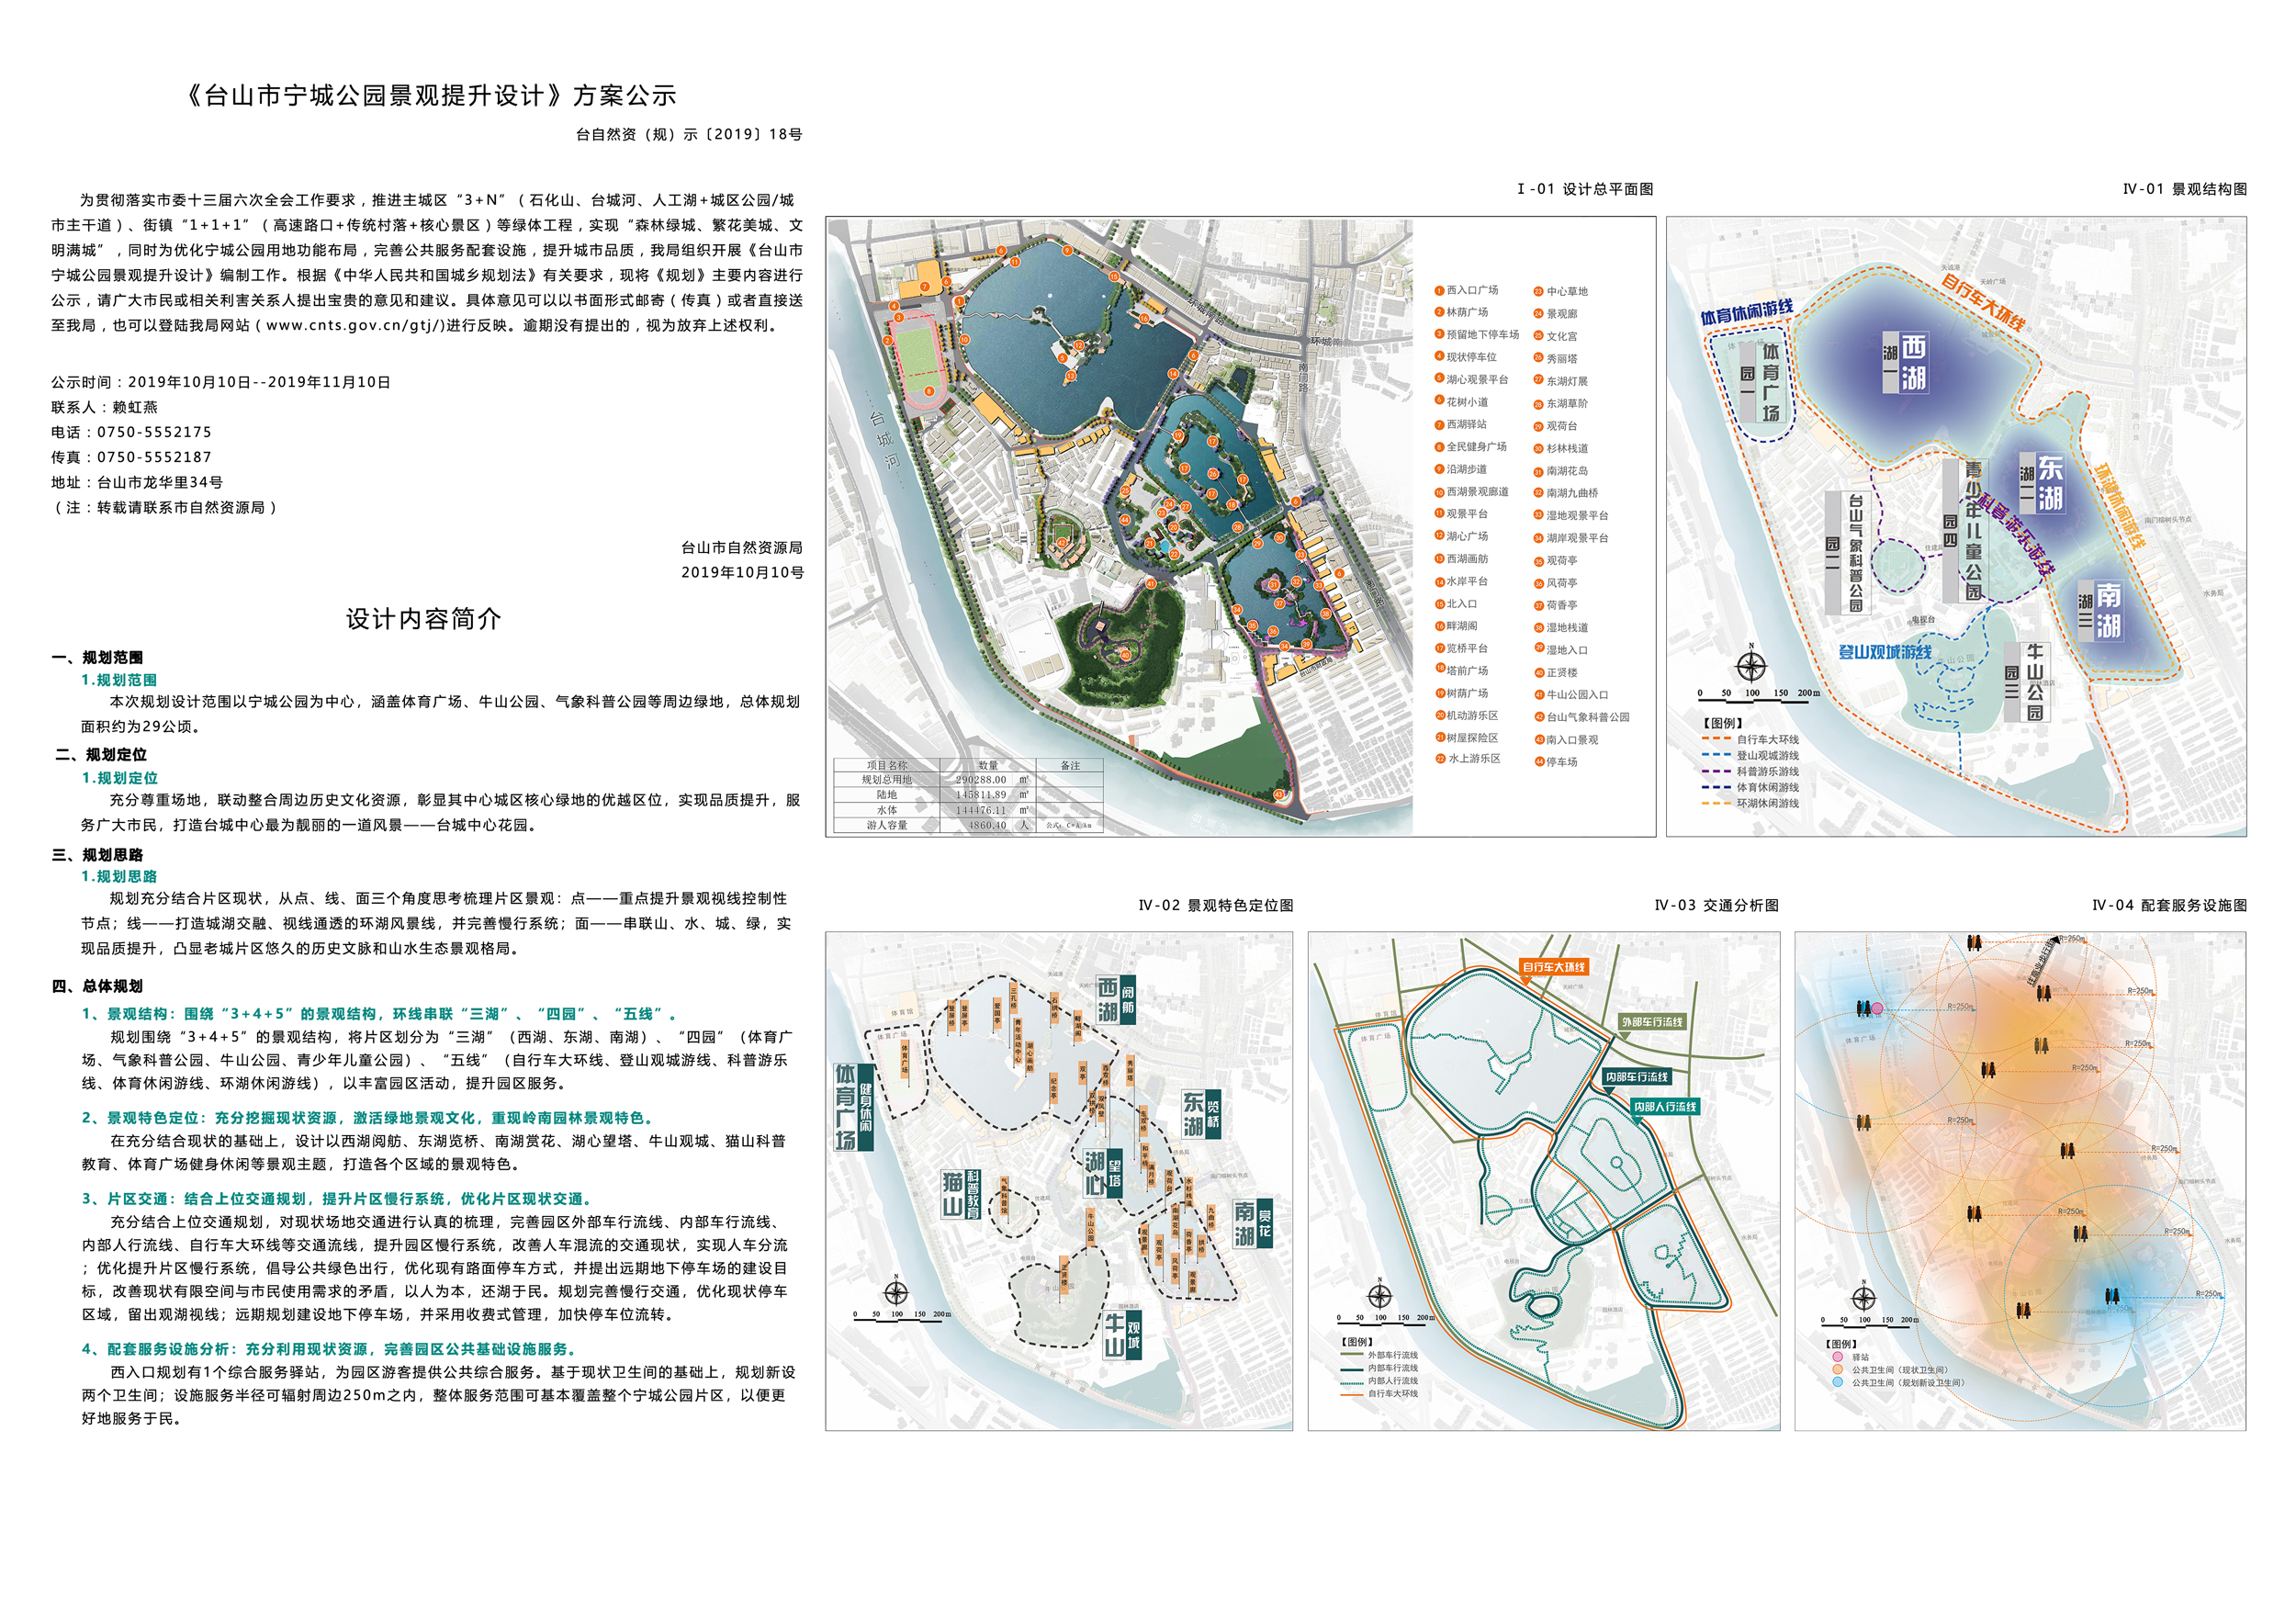Click the 290288.00 value in the table
This screenshot has height=1622, width=2296.
(981, 780)
